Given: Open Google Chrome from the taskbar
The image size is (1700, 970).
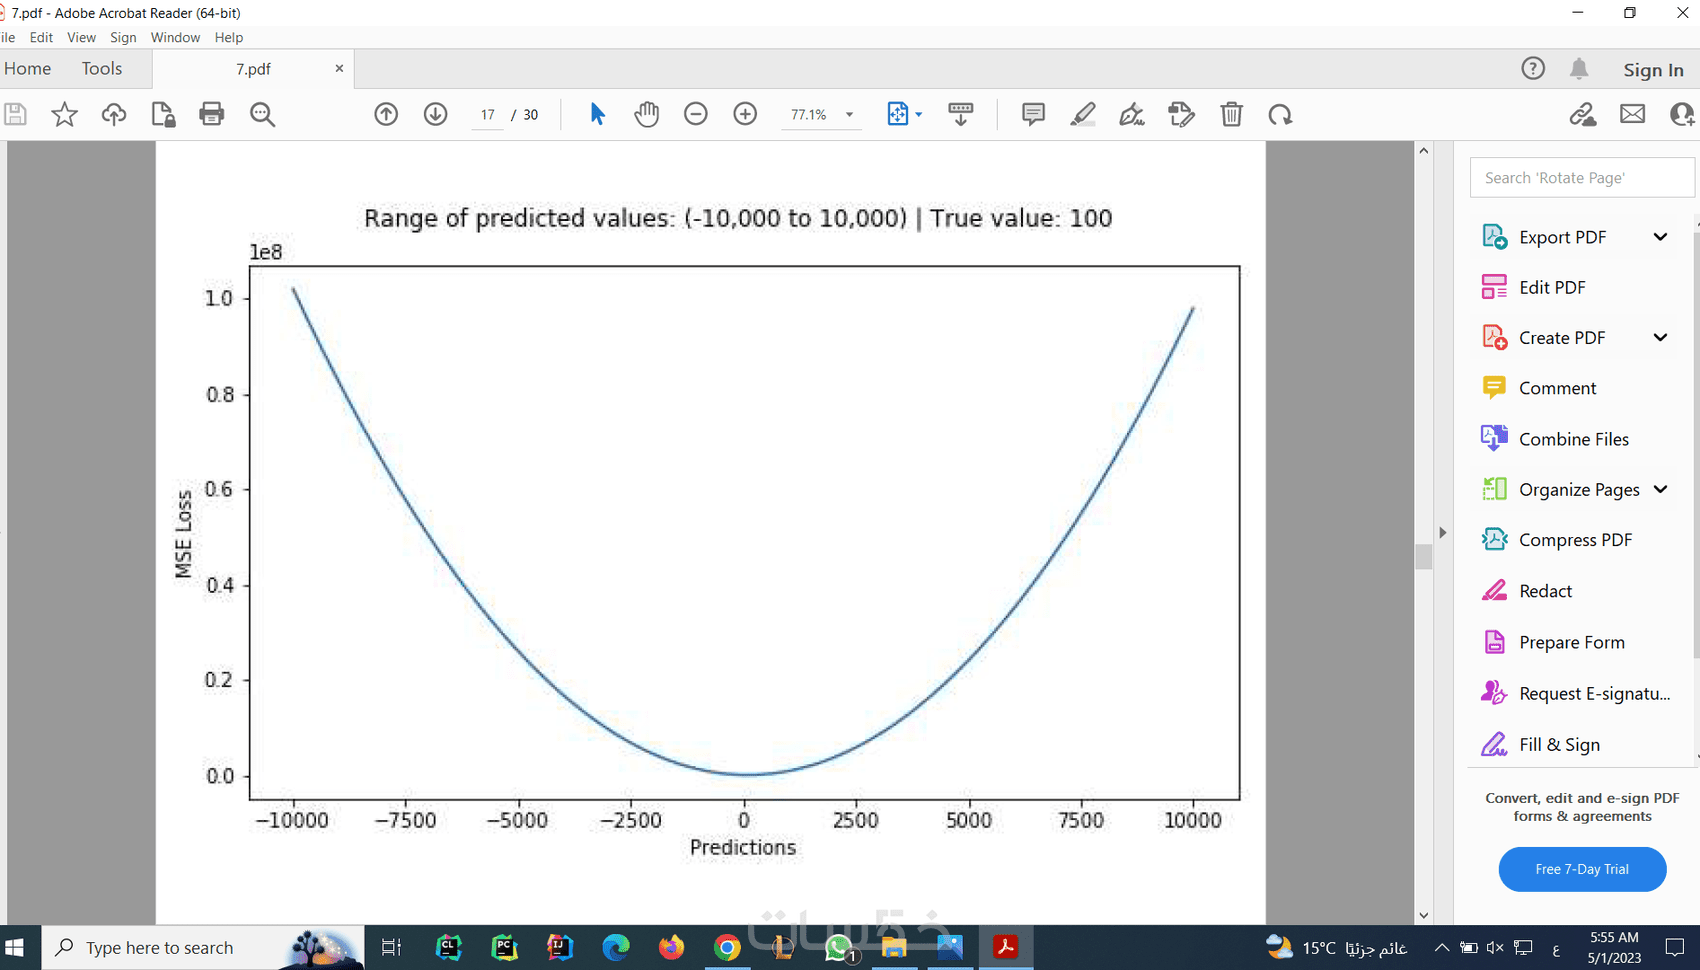Looking at the screenshot, I should [727, 947].
